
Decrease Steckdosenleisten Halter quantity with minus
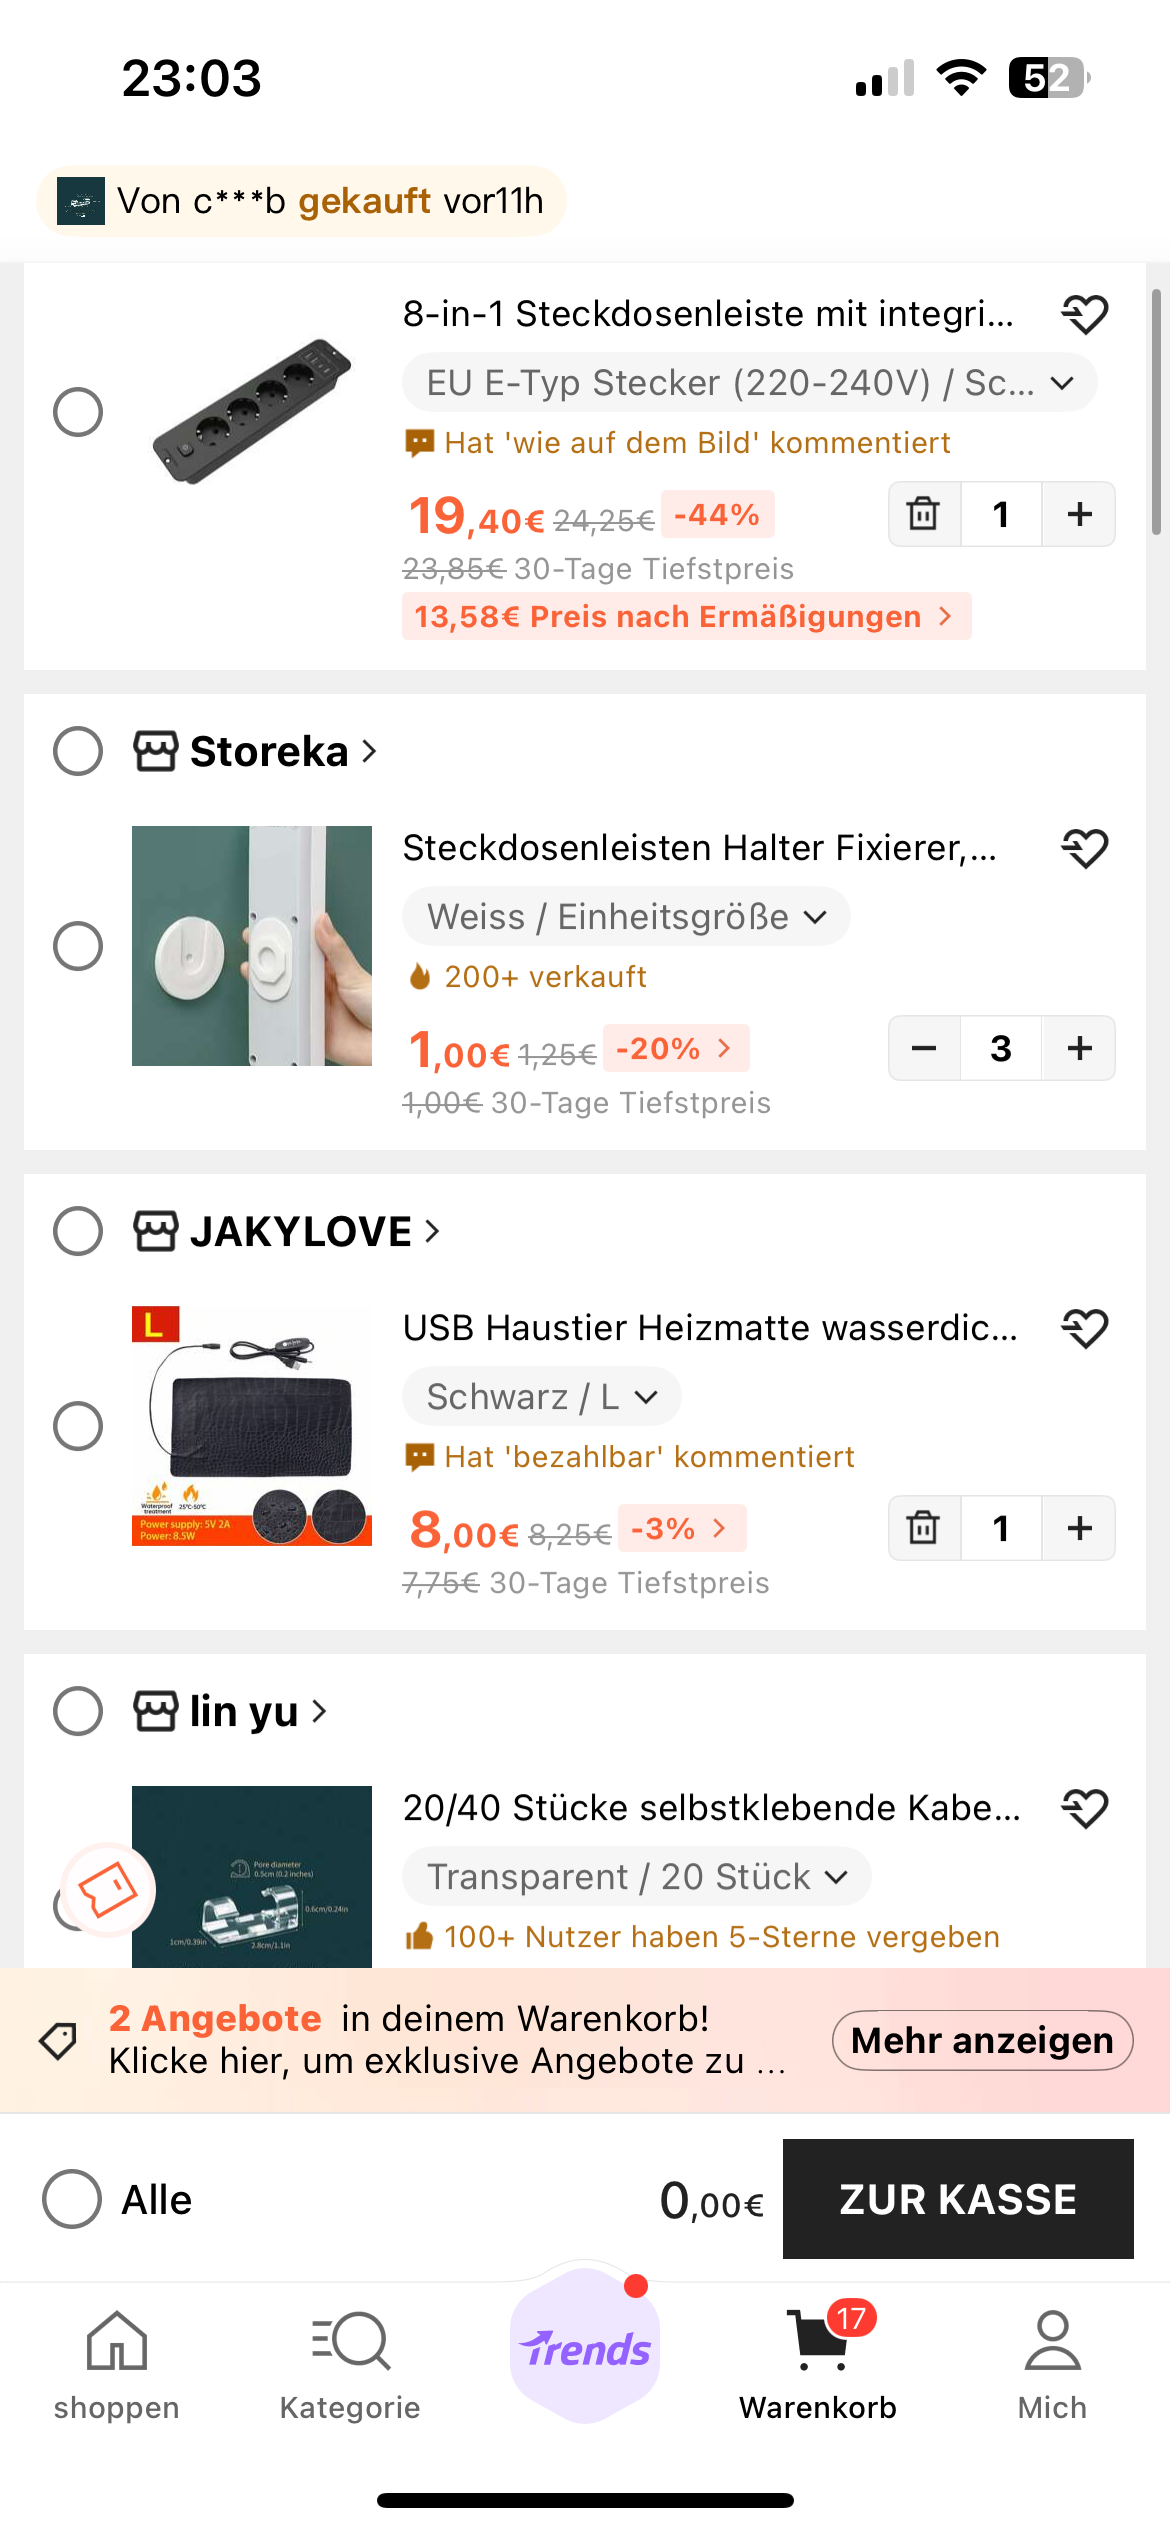click(924, 1048)
